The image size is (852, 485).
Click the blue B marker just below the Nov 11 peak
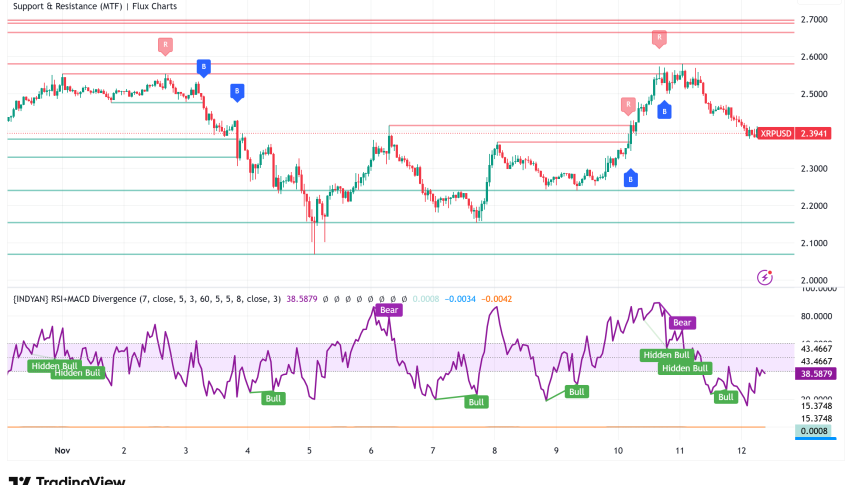point(664,110)
